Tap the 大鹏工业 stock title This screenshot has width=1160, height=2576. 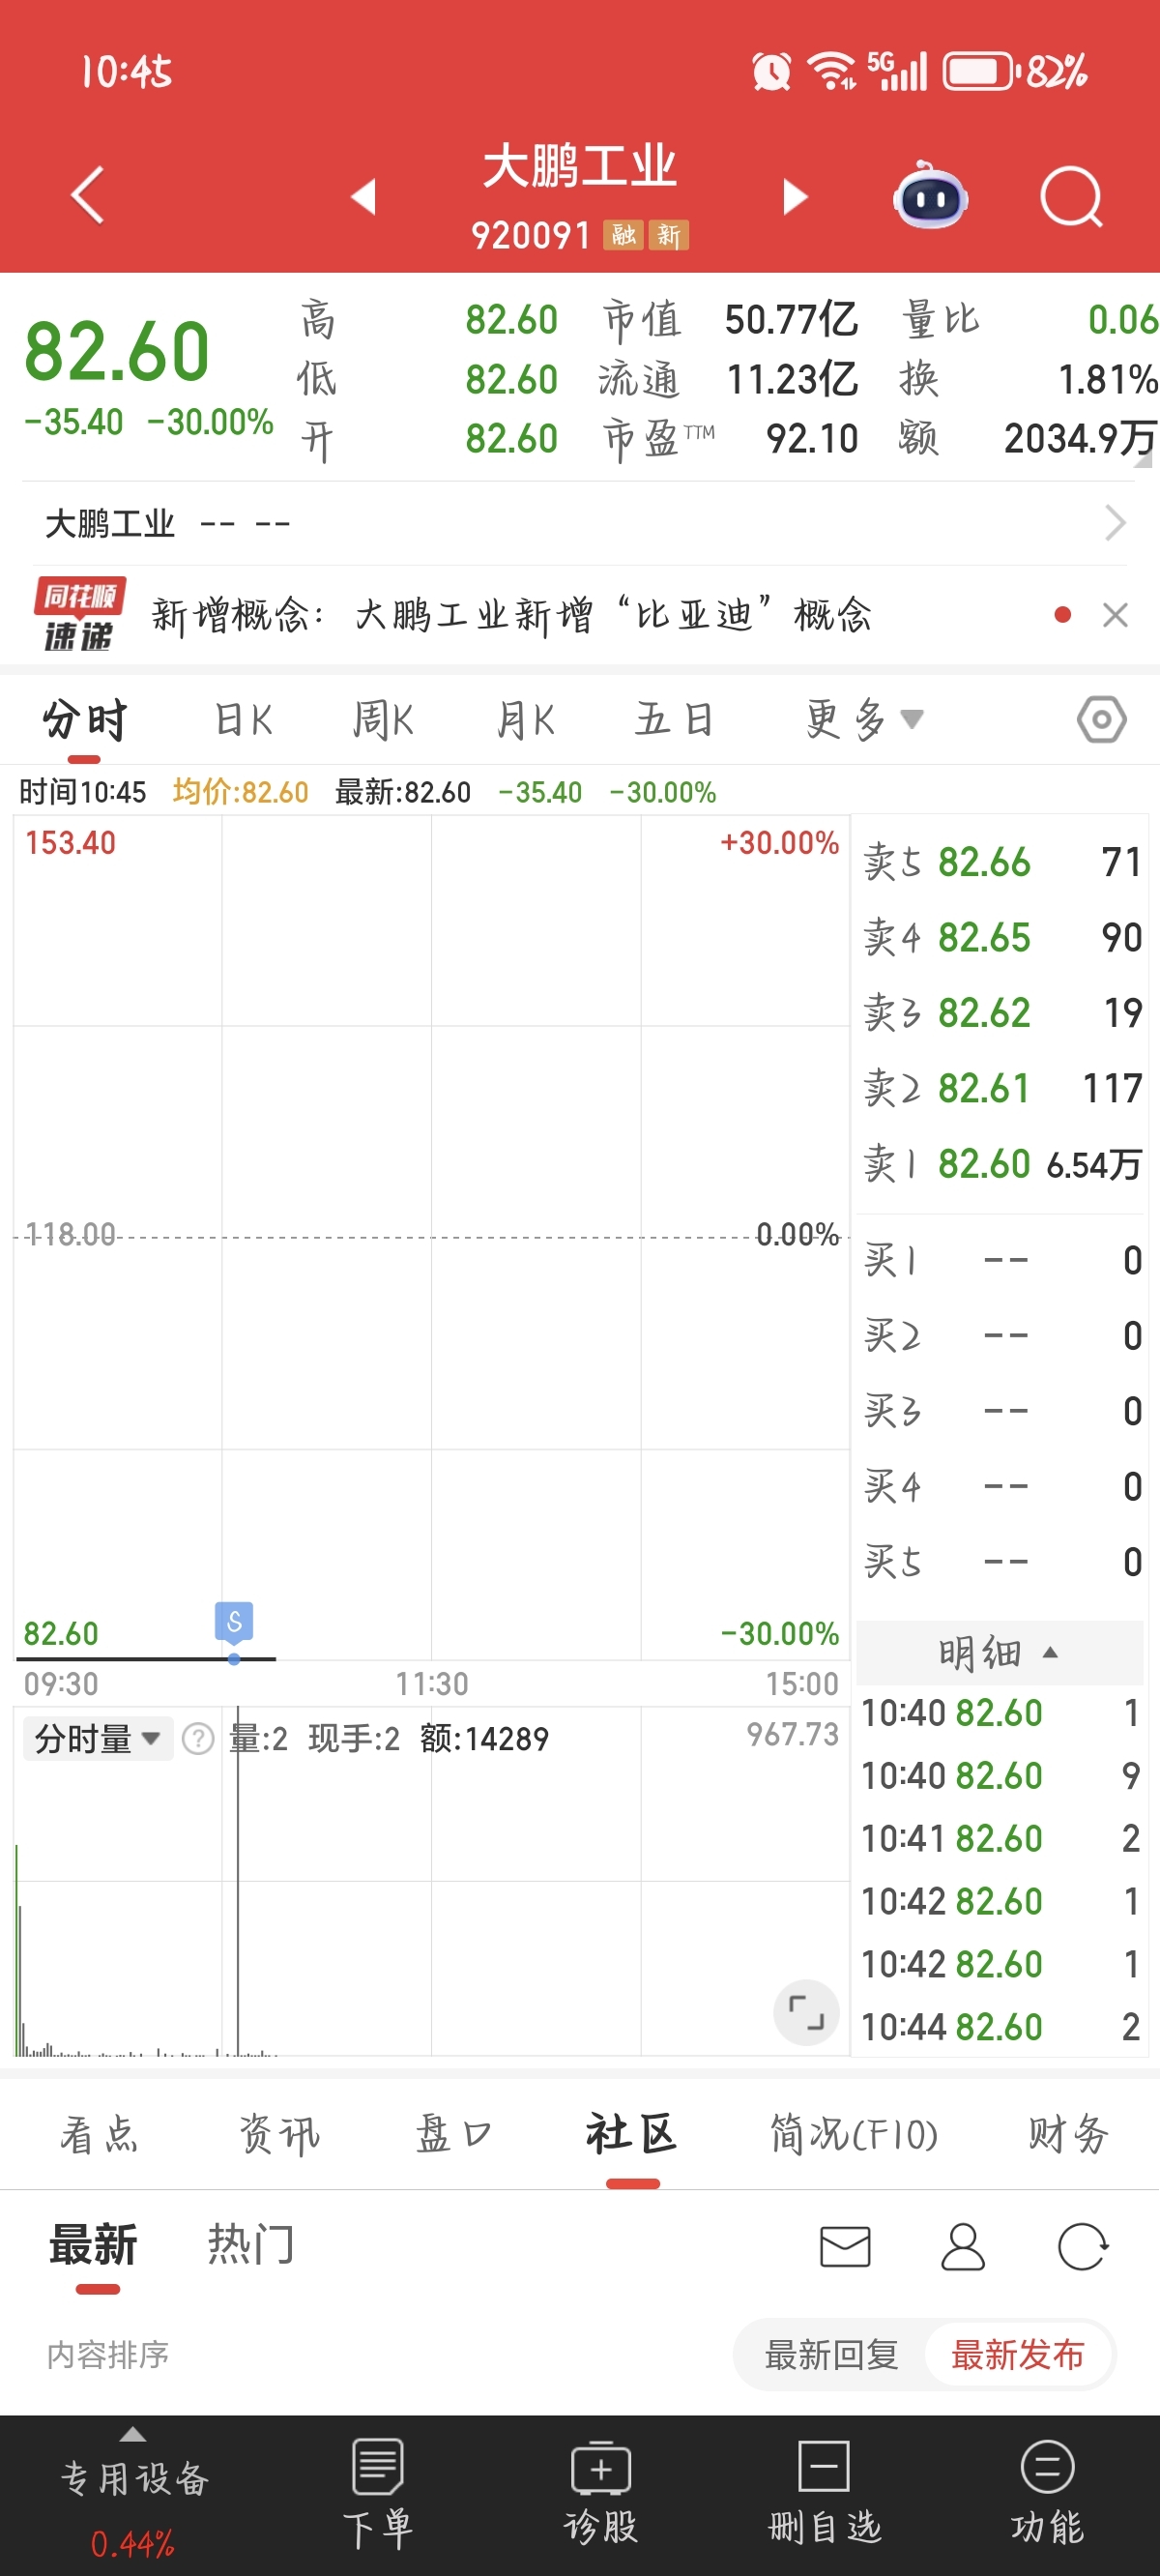pyautogui.click(x=580, y=166)
